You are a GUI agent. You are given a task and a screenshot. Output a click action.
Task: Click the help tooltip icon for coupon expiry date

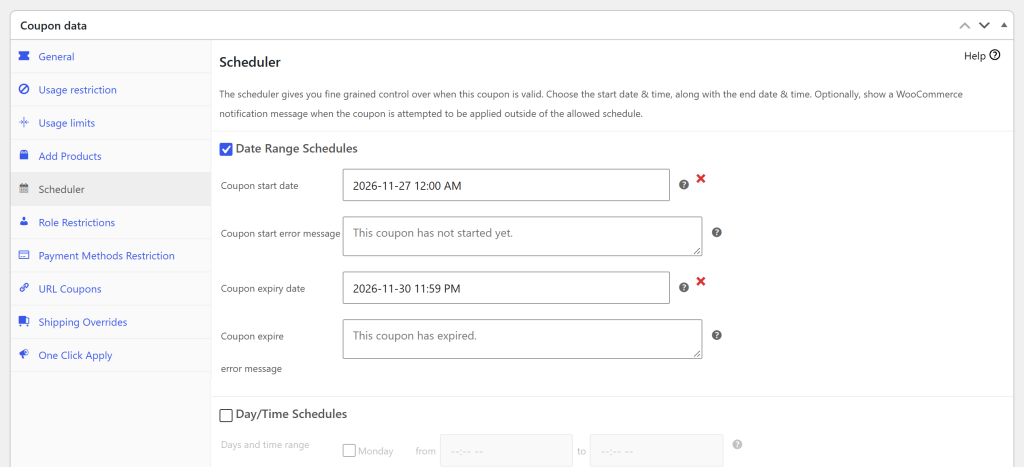point(684,287)
